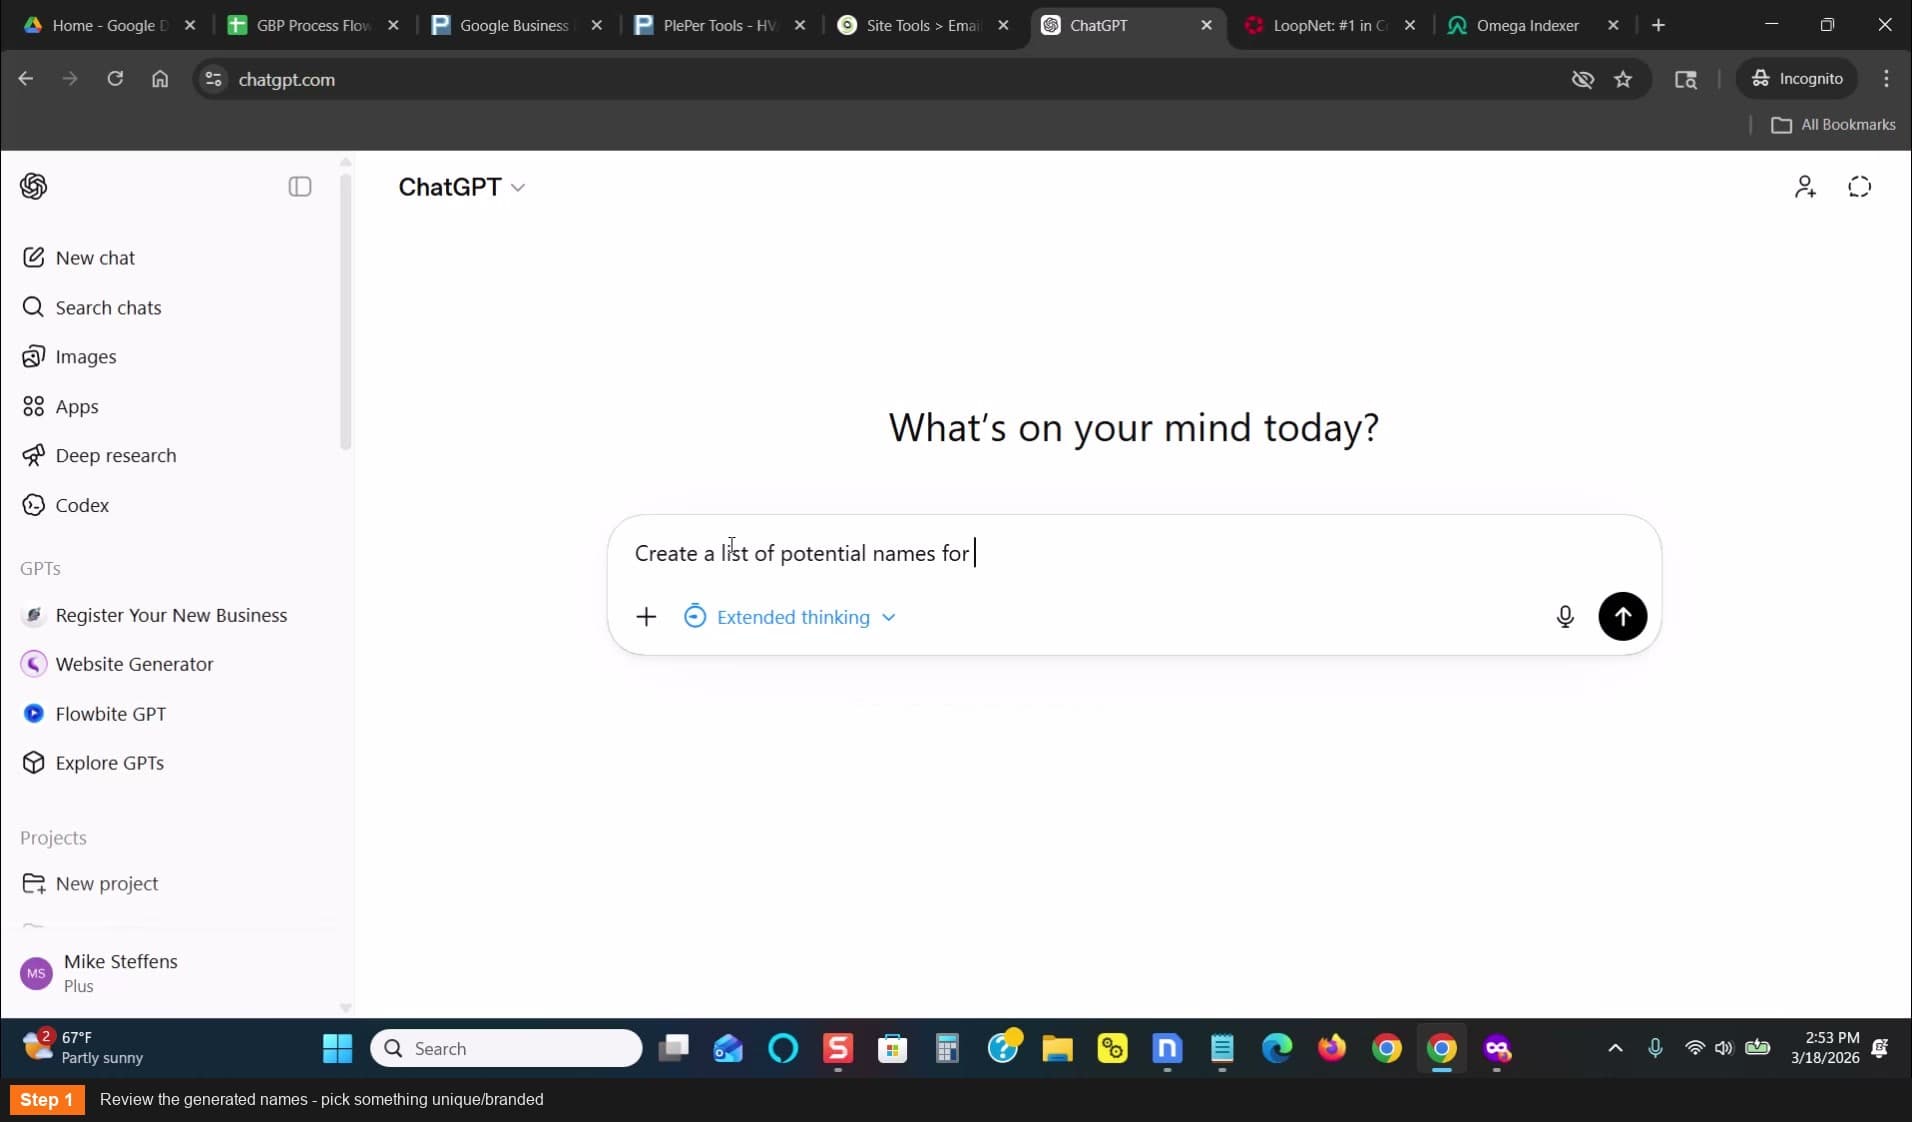This screenshot has height=1122, width=1912.
Task: Open Explore GPTs
Action: [93, 763]
